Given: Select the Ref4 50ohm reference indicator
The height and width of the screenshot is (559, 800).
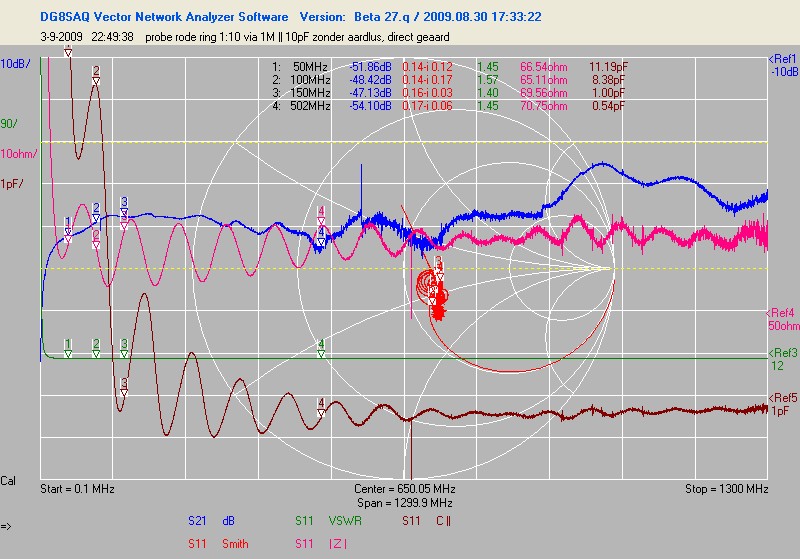Looking at the screenshot, I should [782, 320].
